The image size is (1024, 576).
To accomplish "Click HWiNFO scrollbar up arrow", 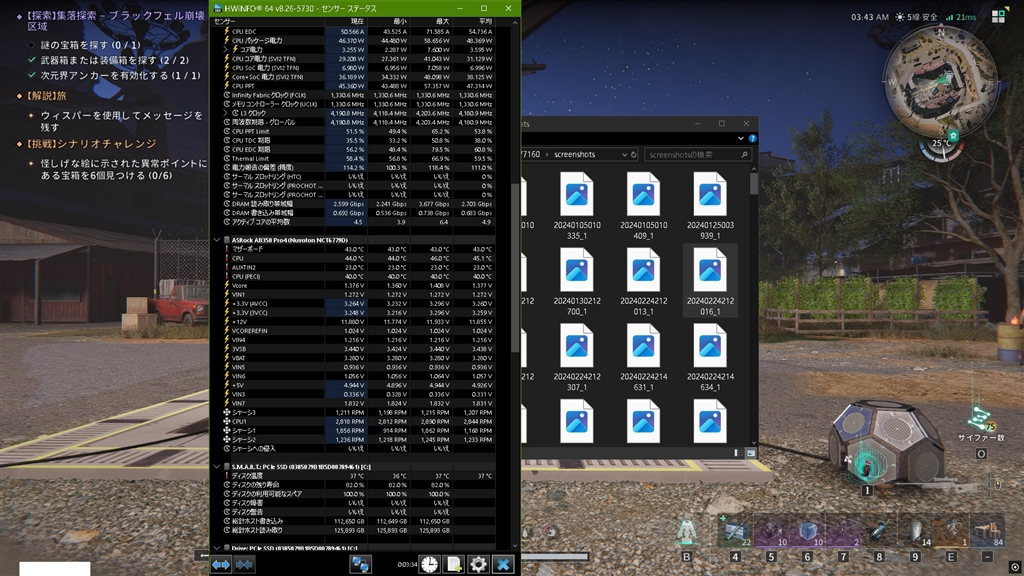I will [x=515, y=23].
